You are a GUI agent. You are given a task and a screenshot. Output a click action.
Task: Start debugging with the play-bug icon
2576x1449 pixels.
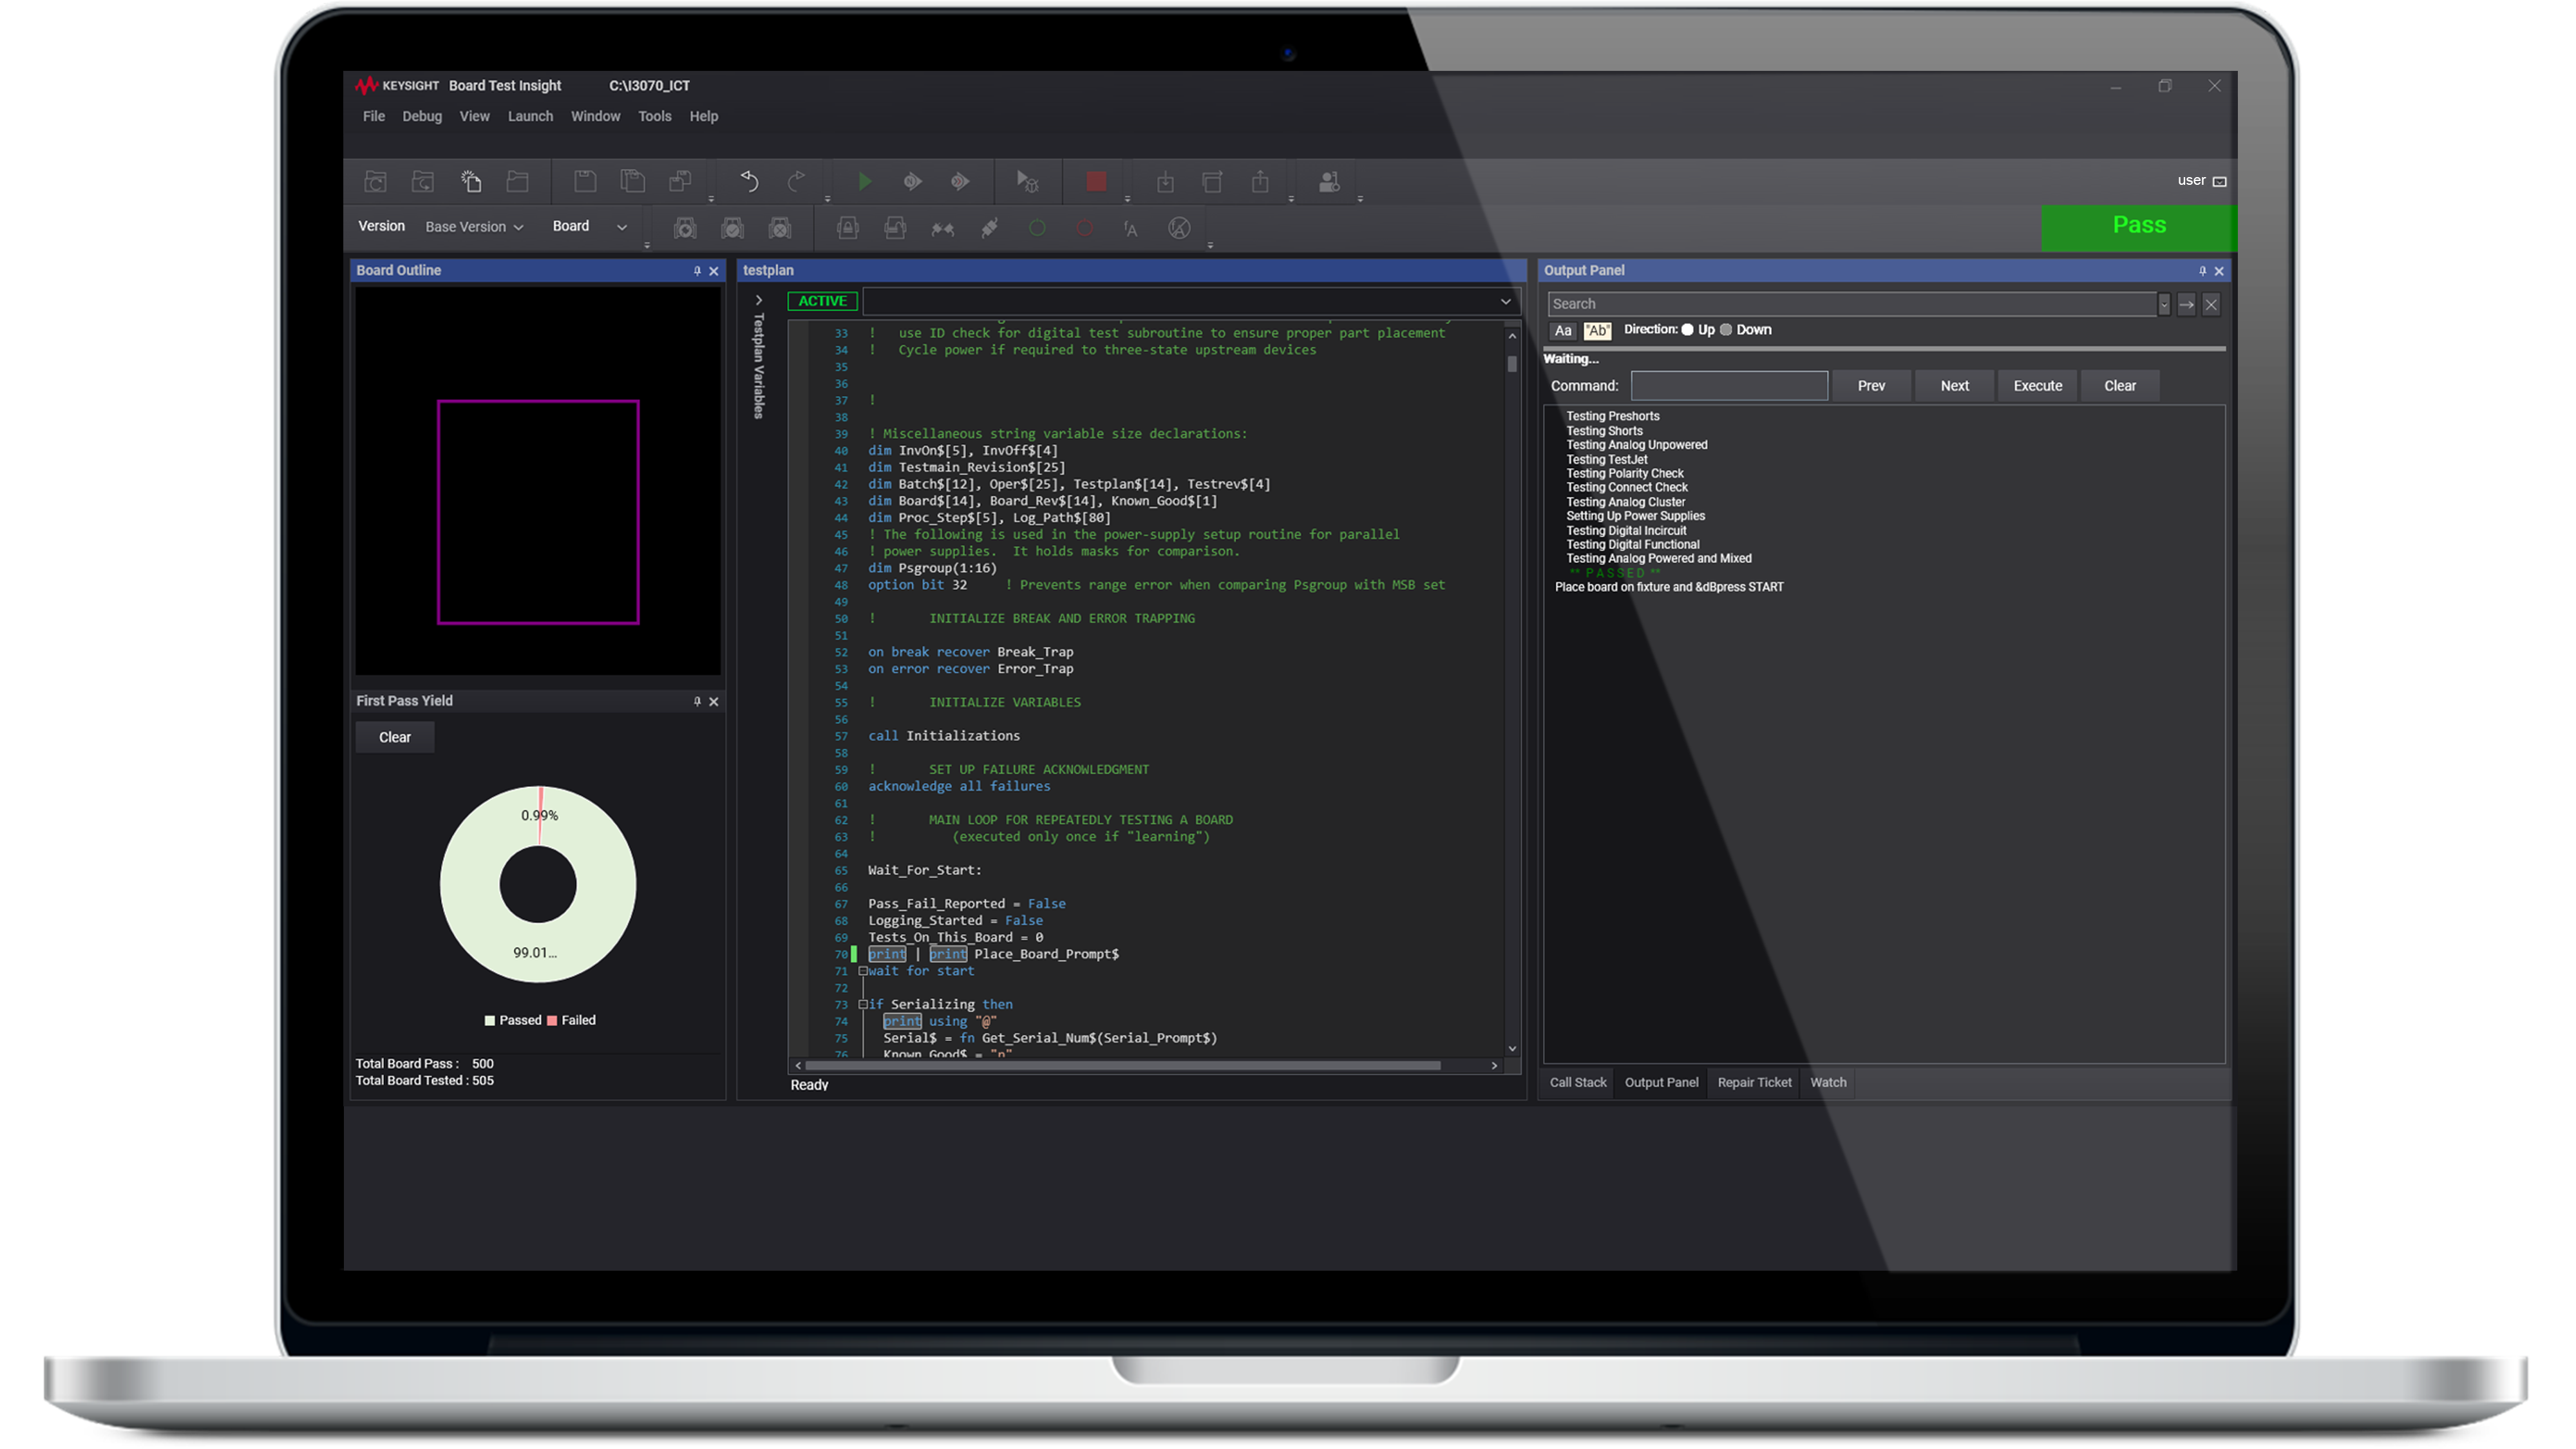point(1027,181)
